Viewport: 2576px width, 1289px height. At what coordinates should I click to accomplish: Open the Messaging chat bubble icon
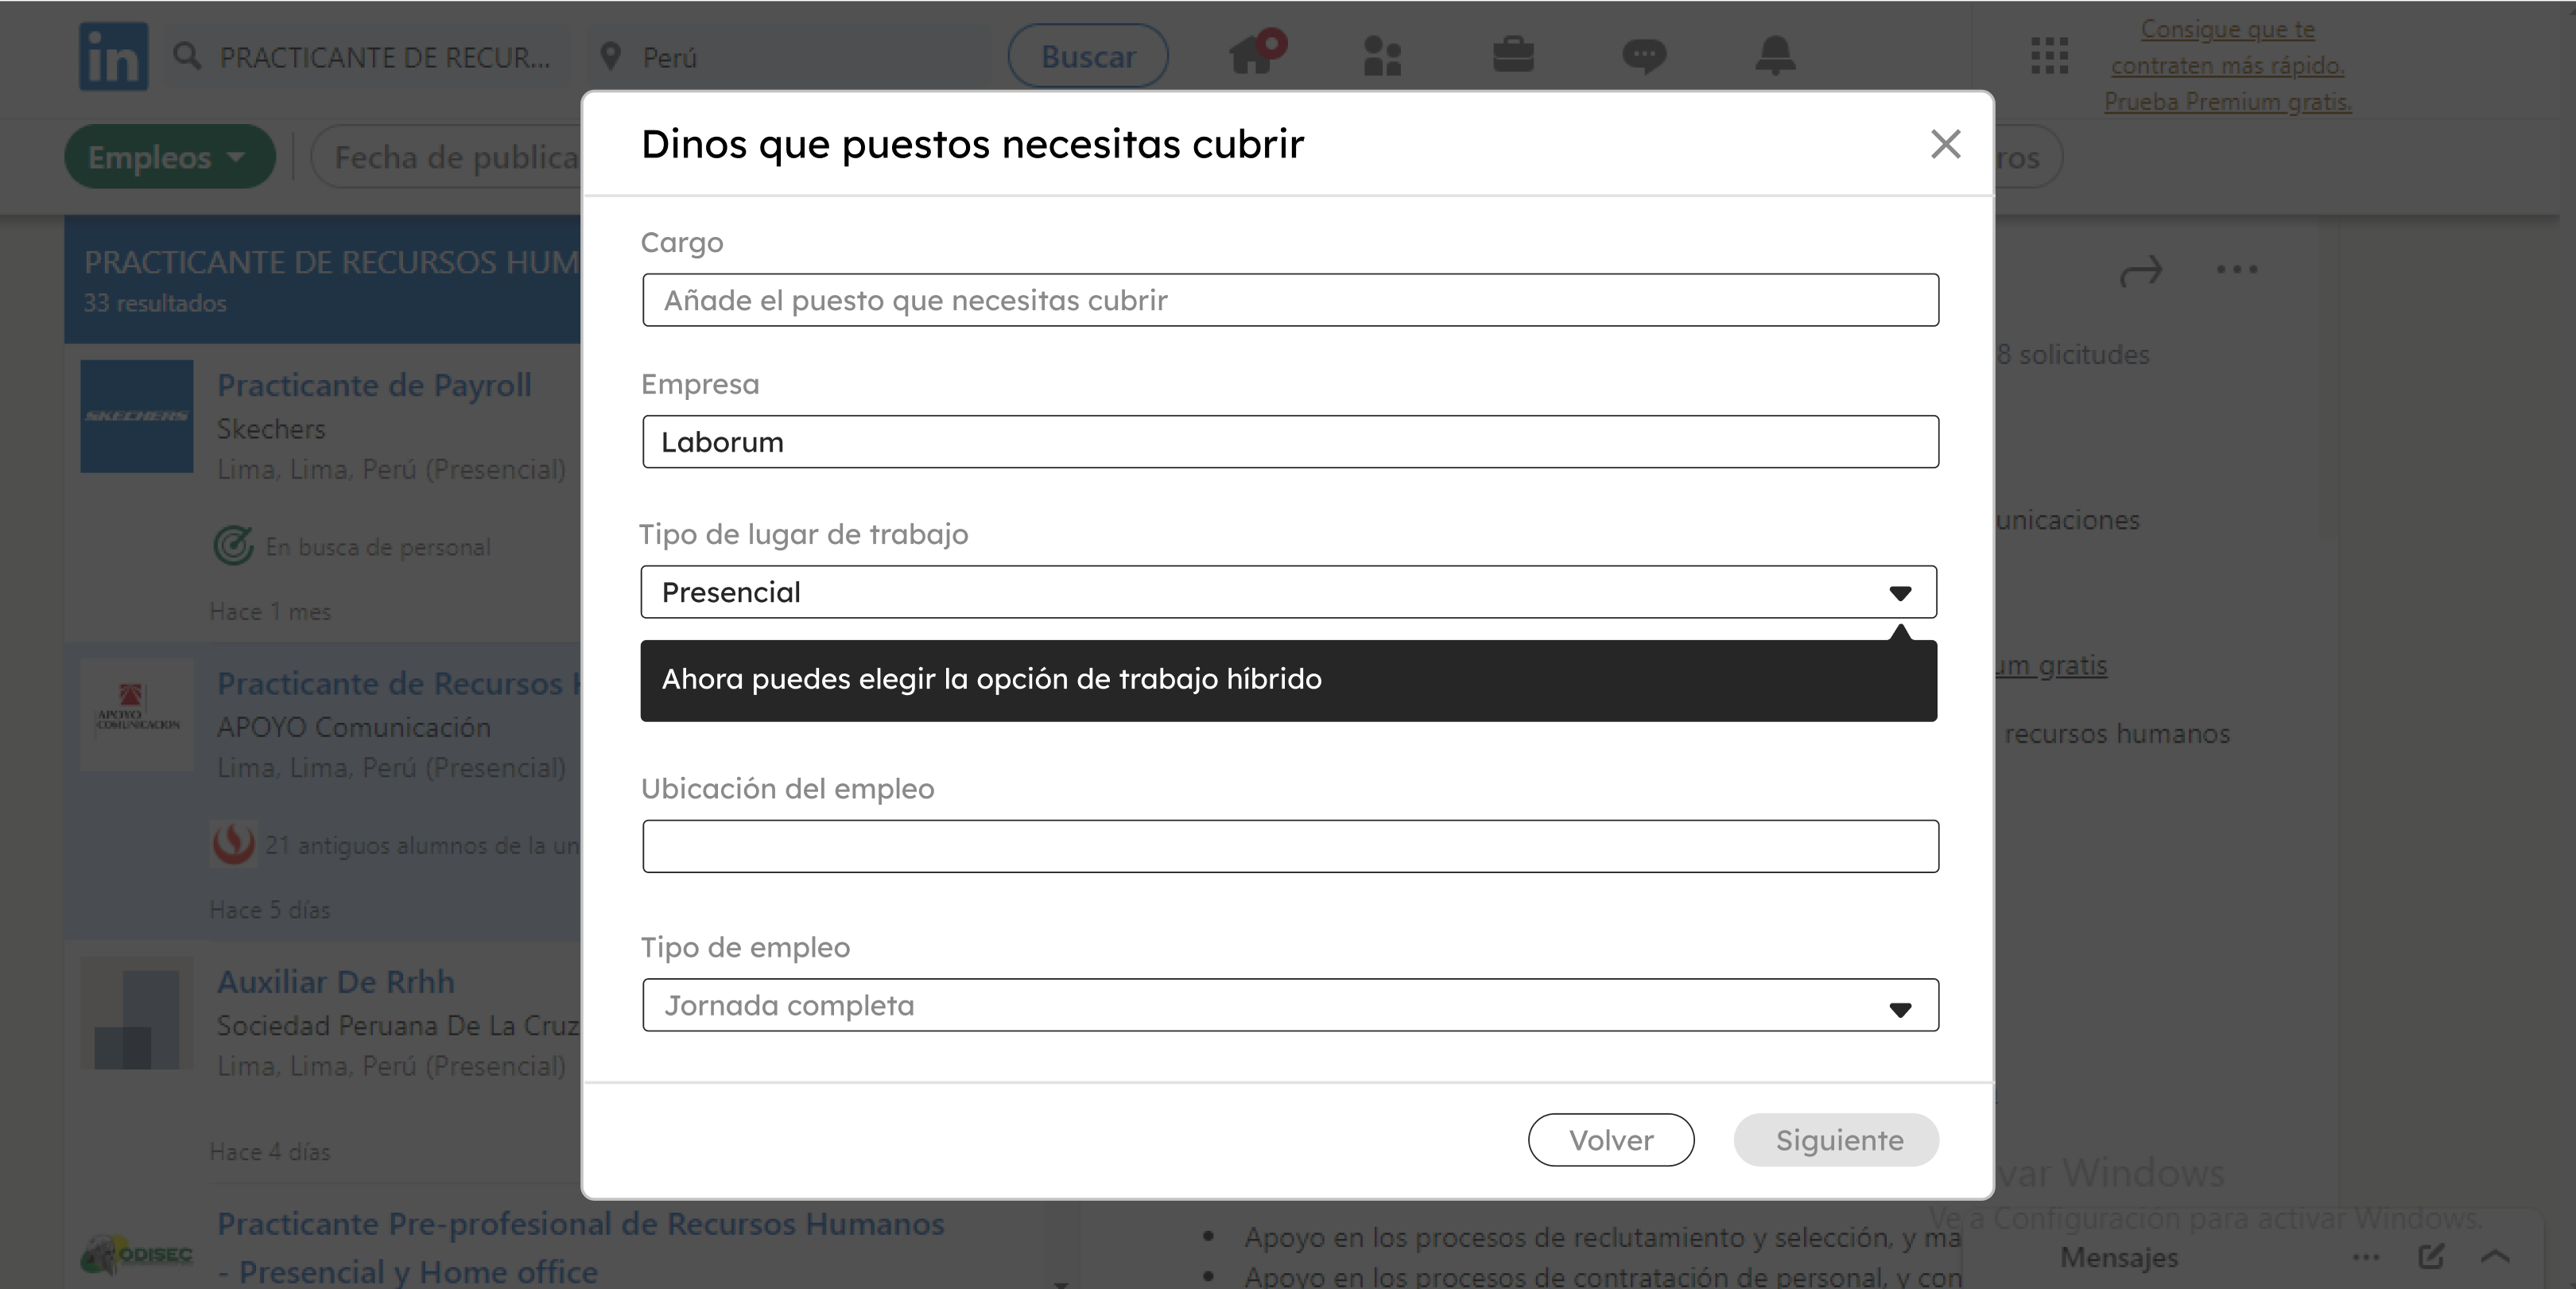tap(1644, 56)
